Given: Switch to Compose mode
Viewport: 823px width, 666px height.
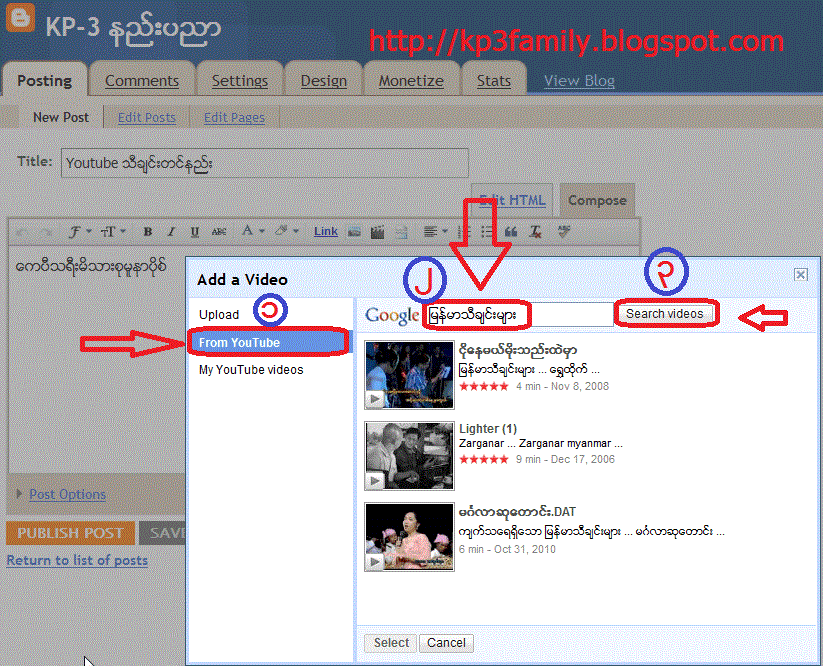Looking at the screenshot, I should [597, 200].
